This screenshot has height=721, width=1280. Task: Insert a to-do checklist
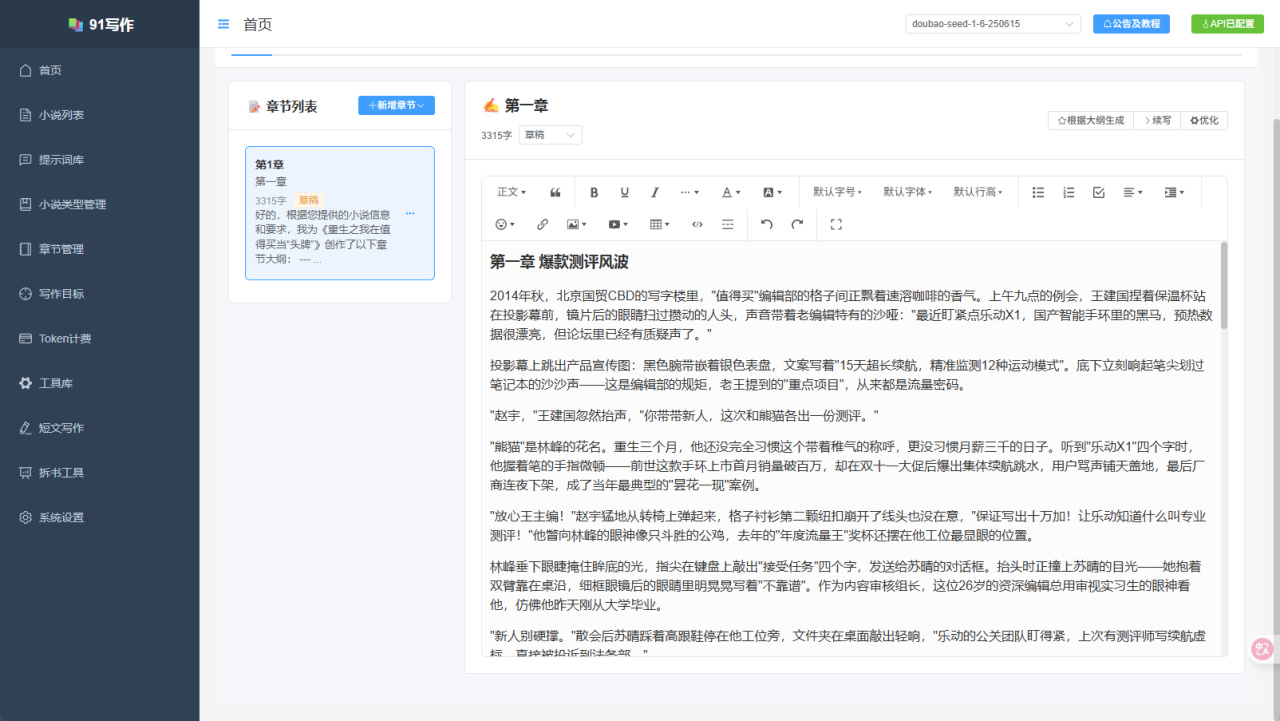[x=1099, y=192]
